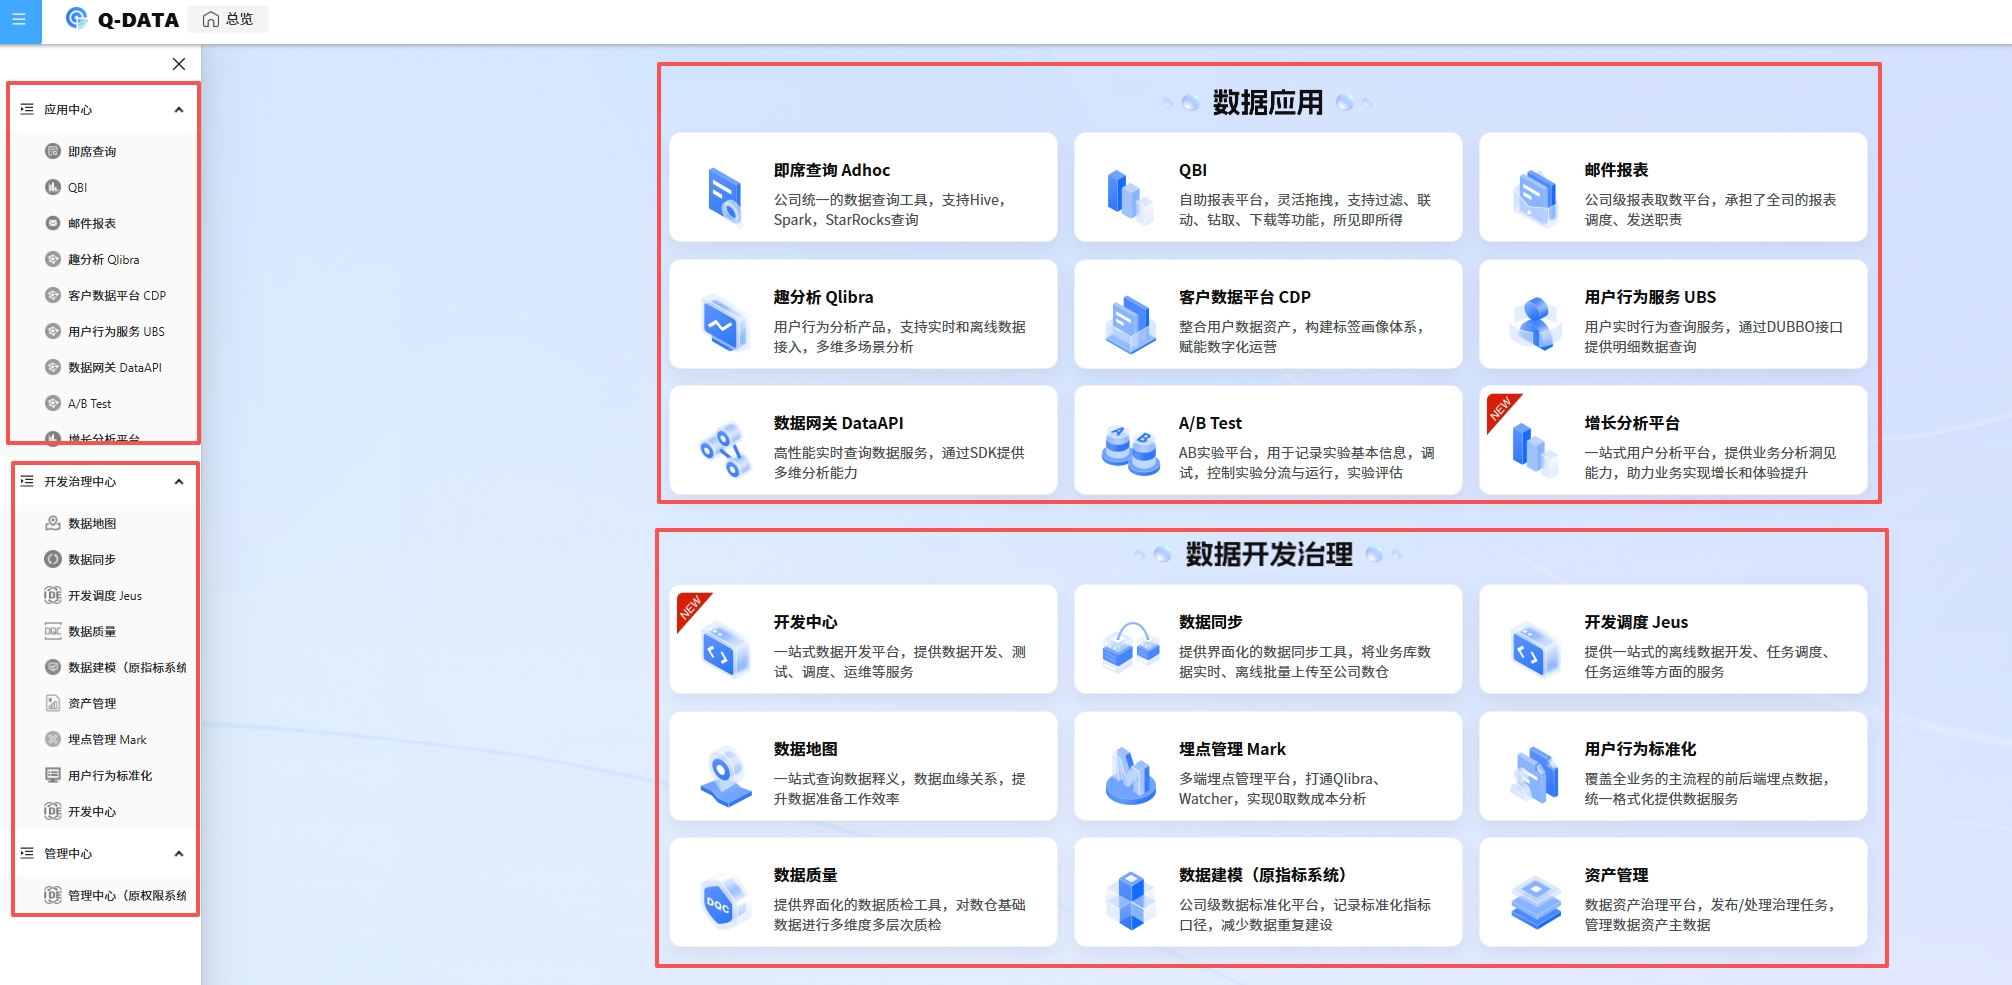Click the 用户行为服务 UBS card icon
Image resolution: width=2012 pixels, height=985 pixels.
click(x=1535, y=322)
